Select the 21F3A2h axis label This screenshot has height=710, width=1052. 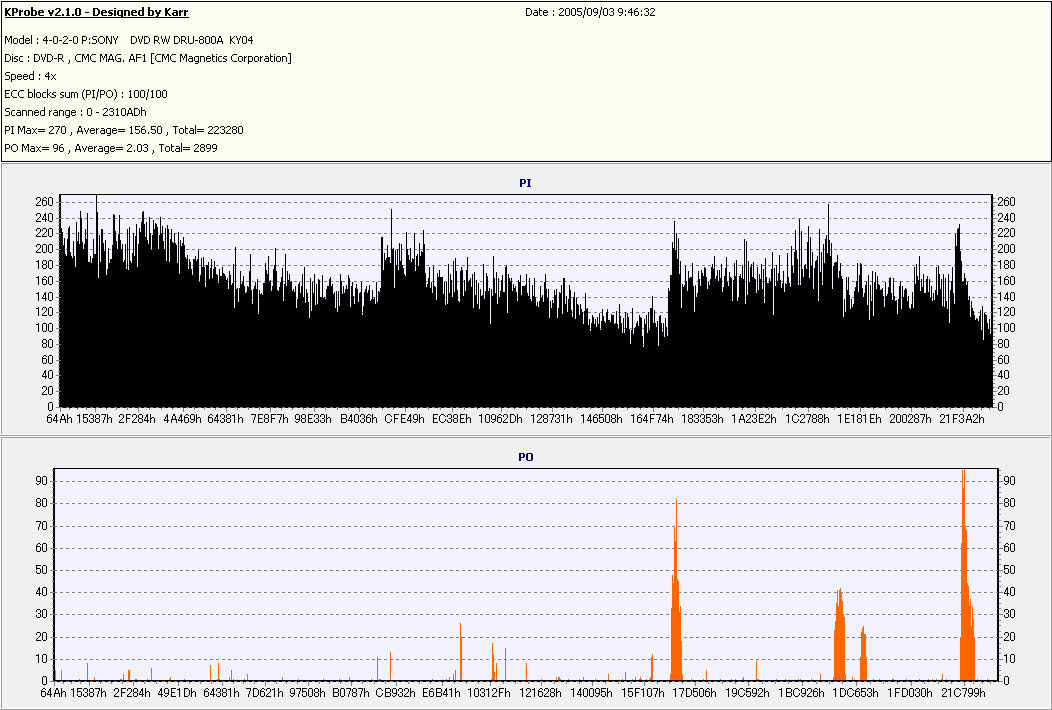962,419
